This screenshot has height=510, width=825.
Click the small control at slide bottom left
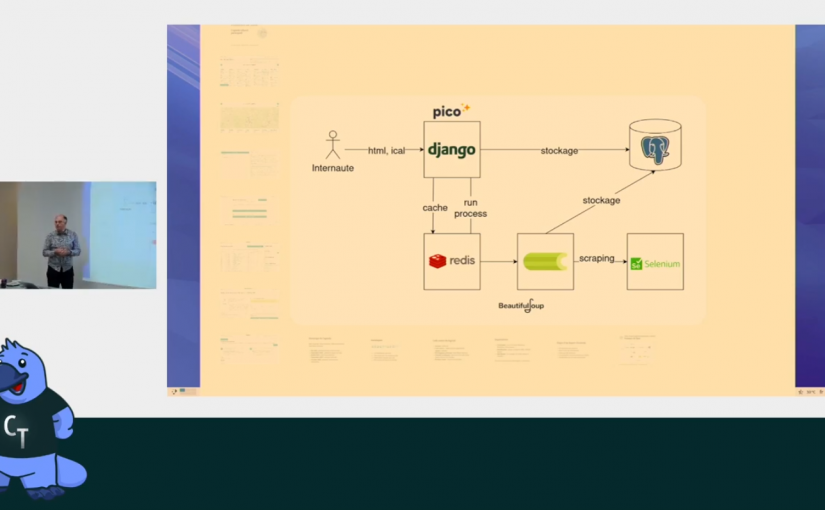click(175, 391)
